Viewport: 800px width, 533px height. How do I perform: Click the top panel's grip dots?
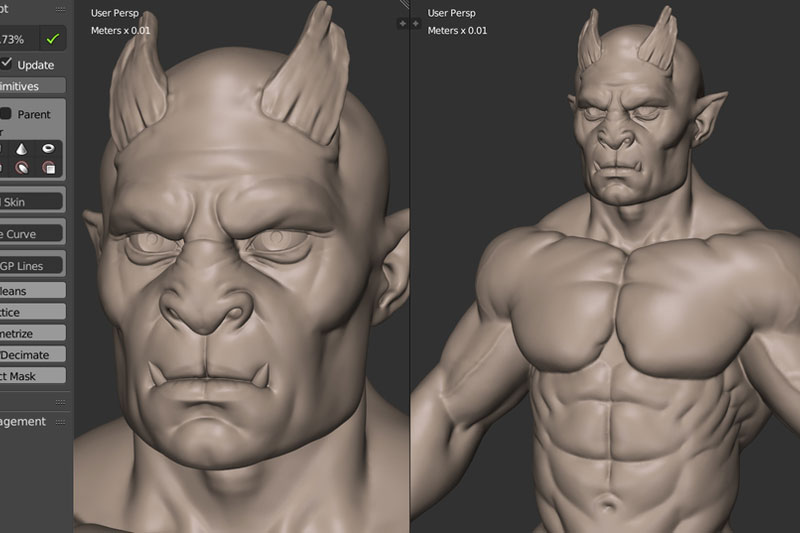click(60, 9)
